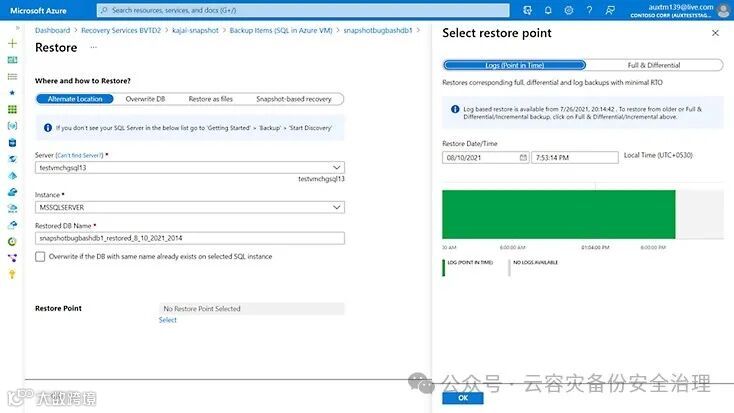Open the help question mark
The width and height of the screenshot is (734, 413).
click(x=589, y=10)
